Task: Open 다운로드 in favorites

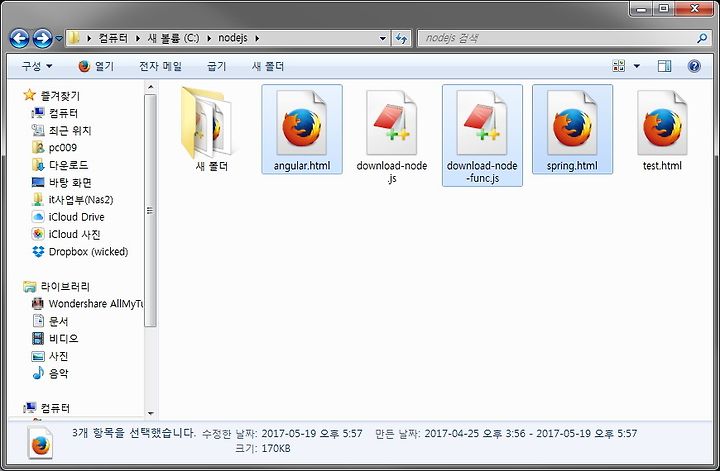Action: pyautogui.click(x=68, y=165)
